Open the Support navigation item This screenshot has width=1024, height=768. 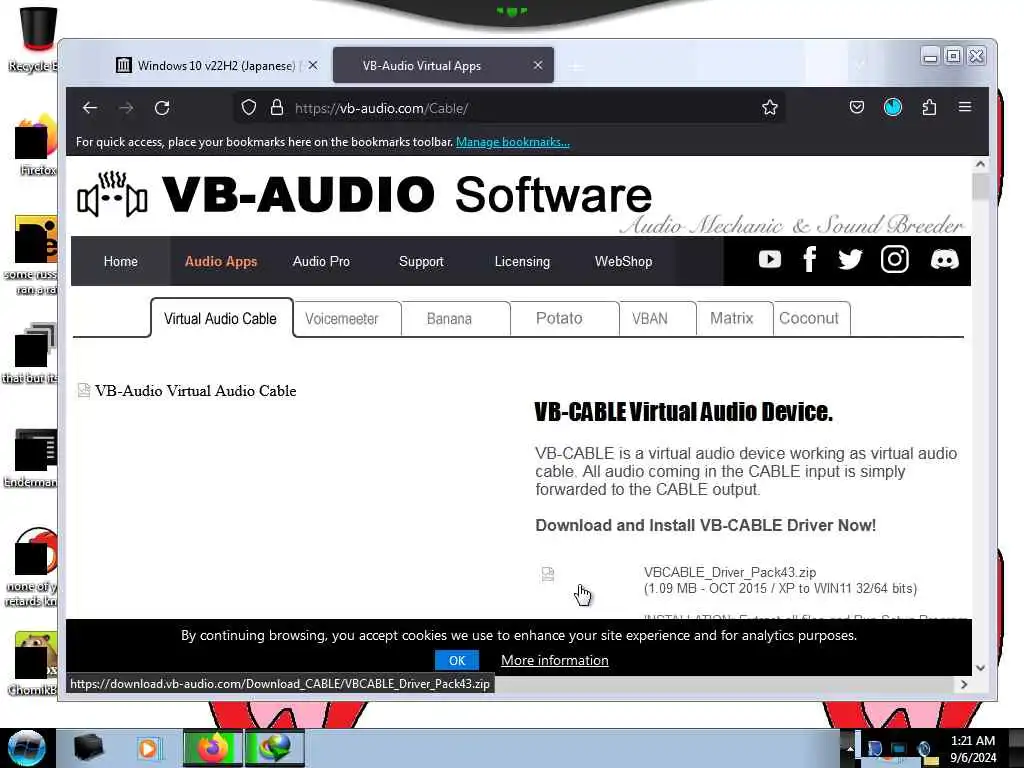421,261
